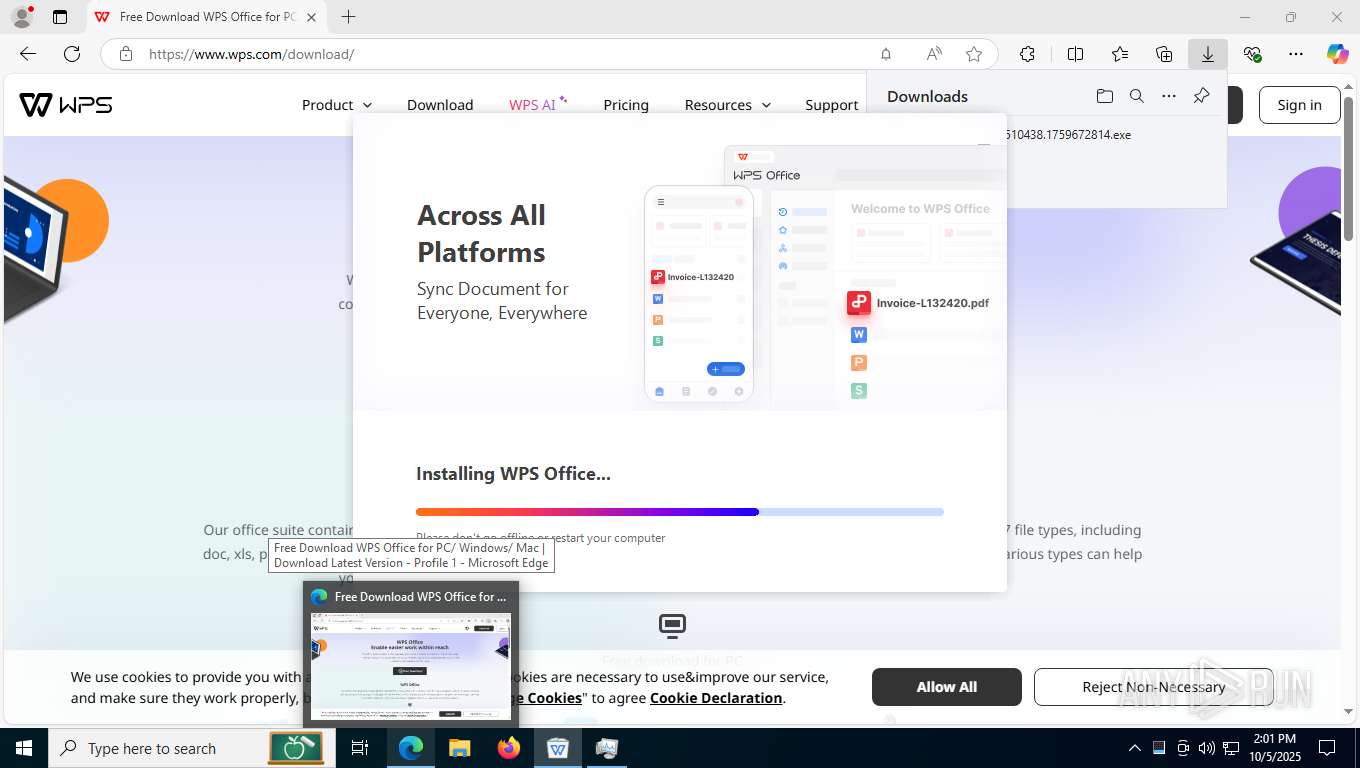This screenshot has height=768, width=1360.
Task: Switch to Microsoft Edge in taskbar
Action: click(x=411, y=748)
